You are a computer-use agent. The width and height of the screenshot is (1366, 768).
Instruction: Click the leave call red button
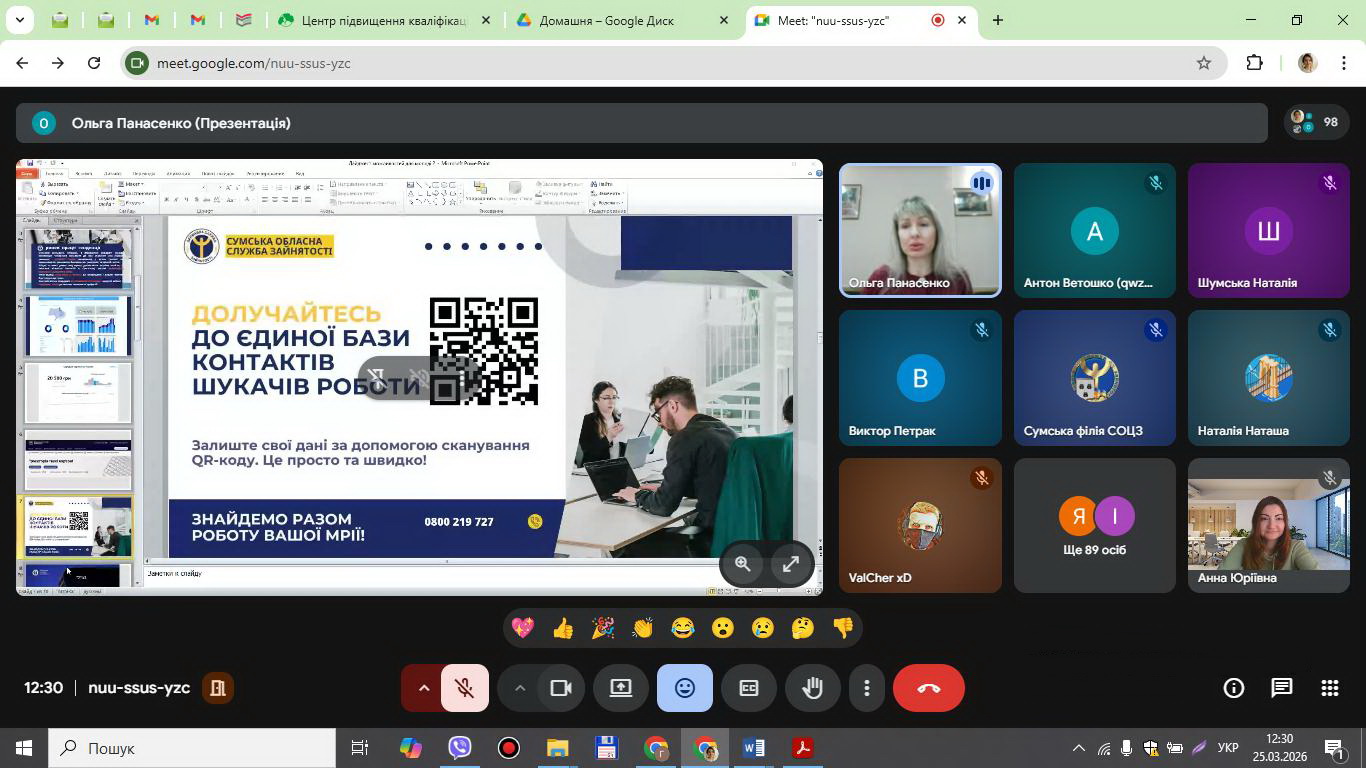pos(928,688)
